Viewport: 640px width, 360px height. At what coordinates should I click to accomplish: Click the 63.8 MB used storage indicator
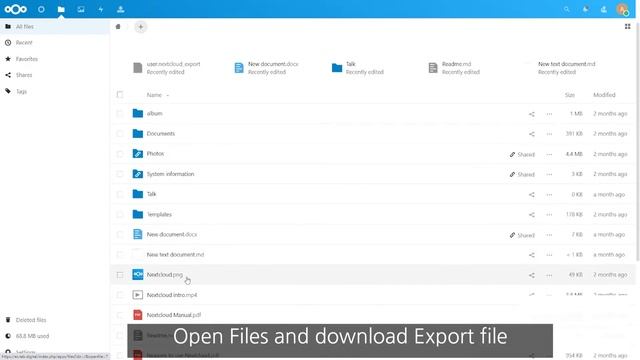[55, 336]
